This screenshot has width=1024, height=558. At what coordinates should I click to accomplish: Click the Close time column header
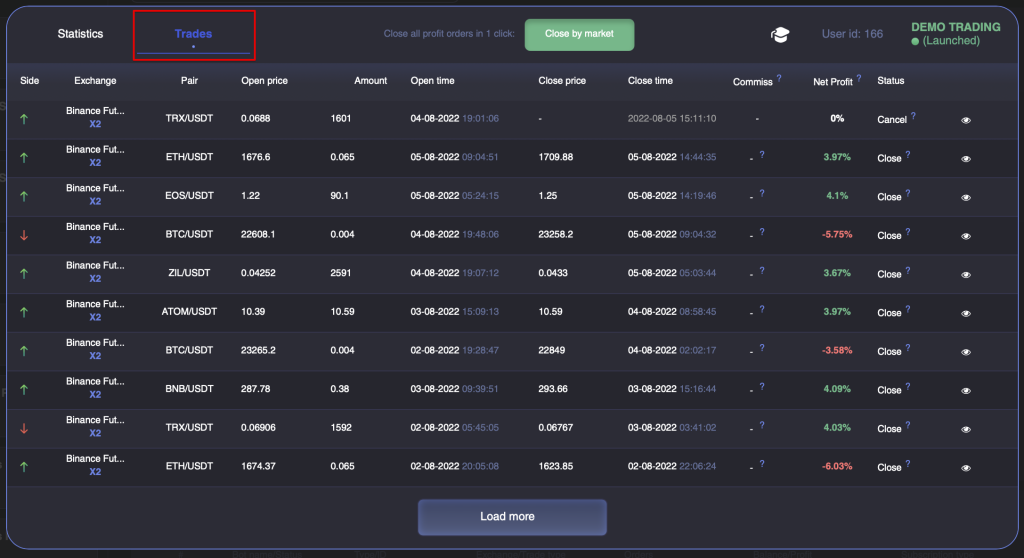tap(650, 80)
